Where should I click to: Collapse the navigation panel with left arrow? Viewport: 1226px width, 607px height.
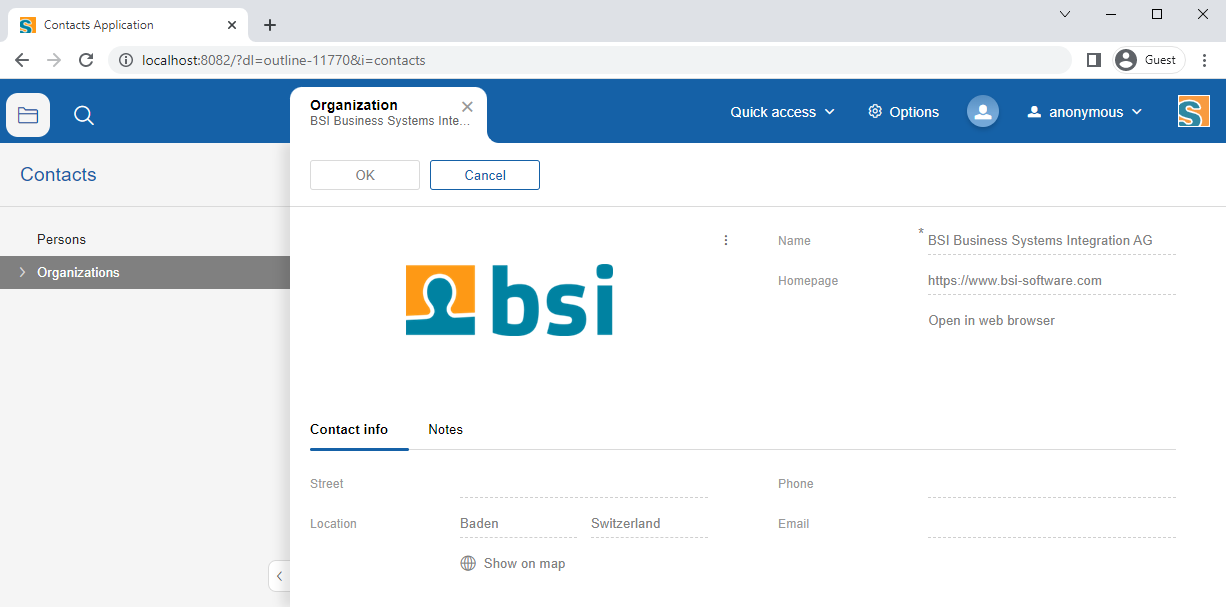[279, 576]
